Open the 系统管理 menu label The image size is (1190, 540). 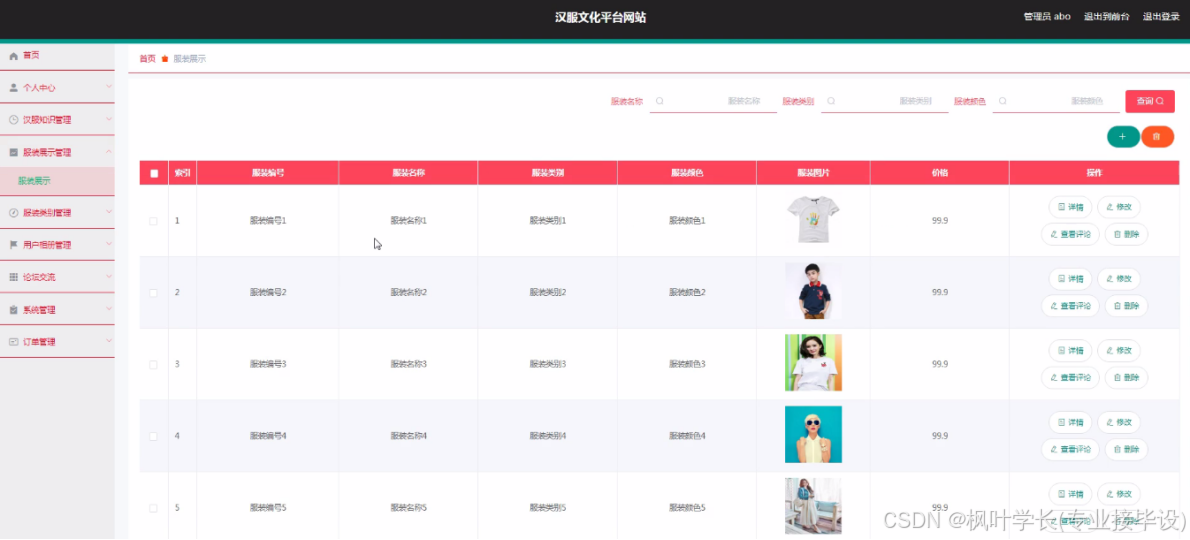click(x=39, y=310)
